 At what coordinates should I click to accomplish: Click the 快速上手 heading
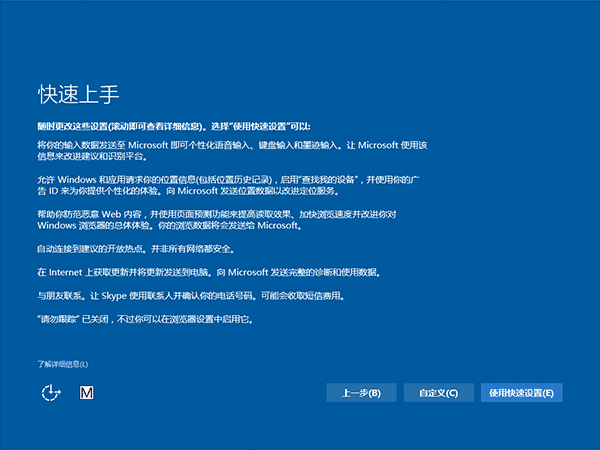78,94
